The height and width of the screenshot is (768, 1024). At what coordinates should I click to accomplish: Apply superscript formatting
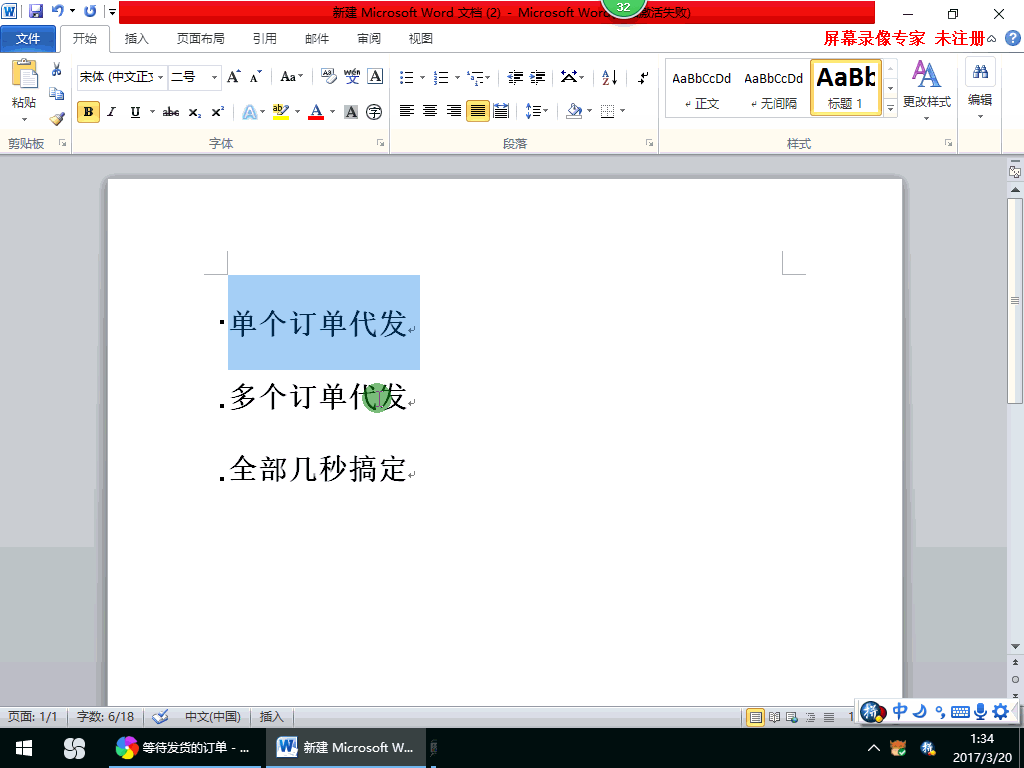point(217,112)
